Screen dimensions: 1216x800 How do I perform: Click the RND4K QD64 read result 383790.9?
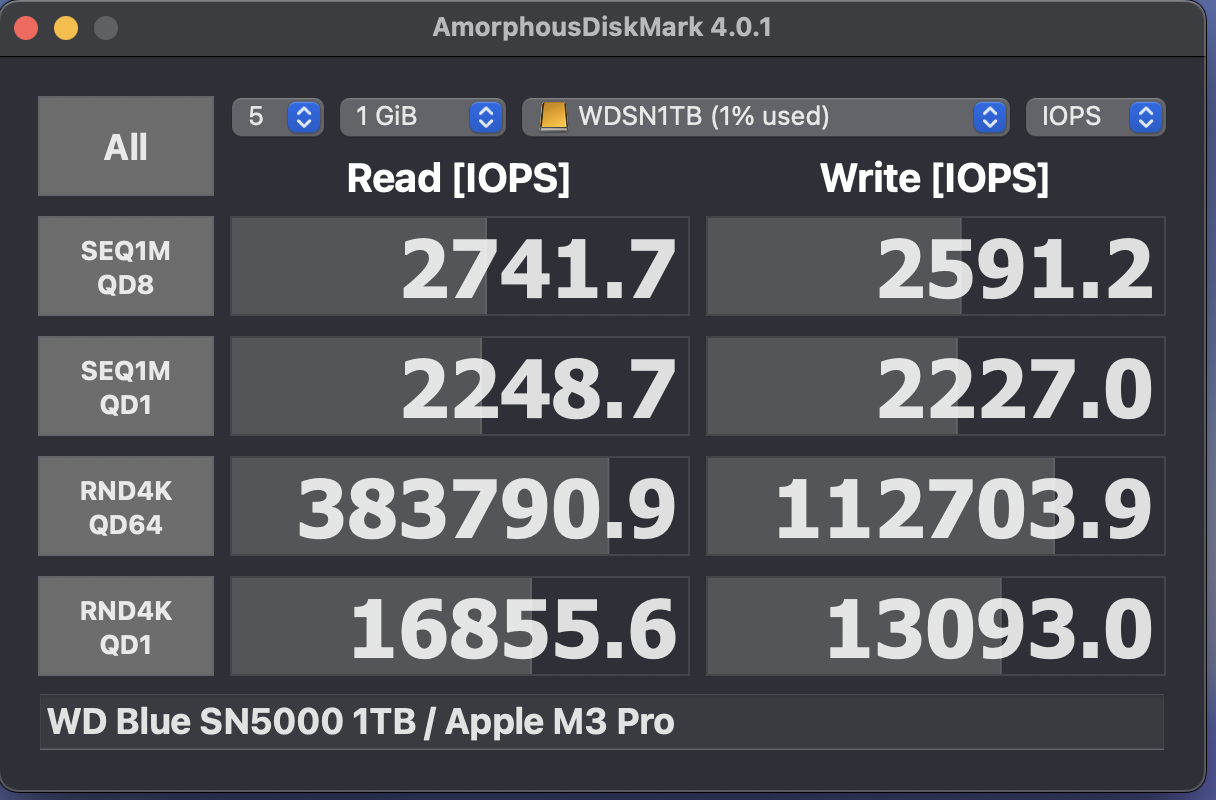(460, 507)
